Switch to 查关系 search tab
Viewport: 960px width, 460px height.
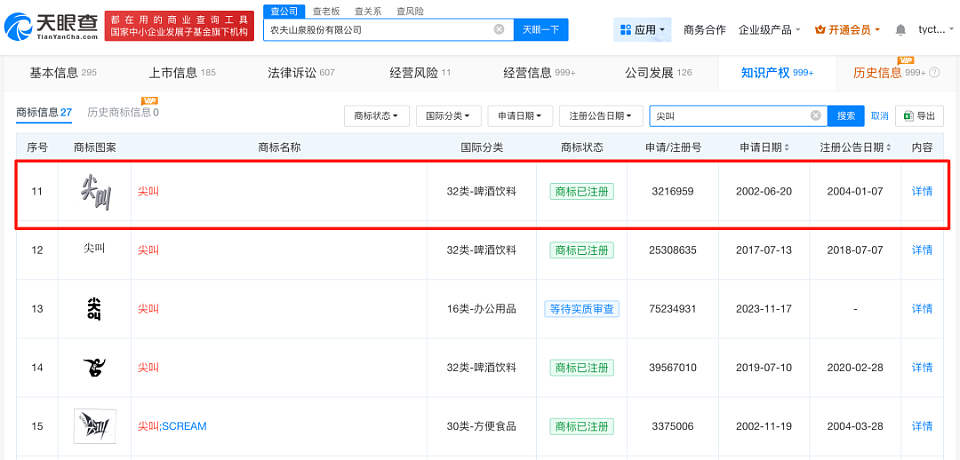367,11
